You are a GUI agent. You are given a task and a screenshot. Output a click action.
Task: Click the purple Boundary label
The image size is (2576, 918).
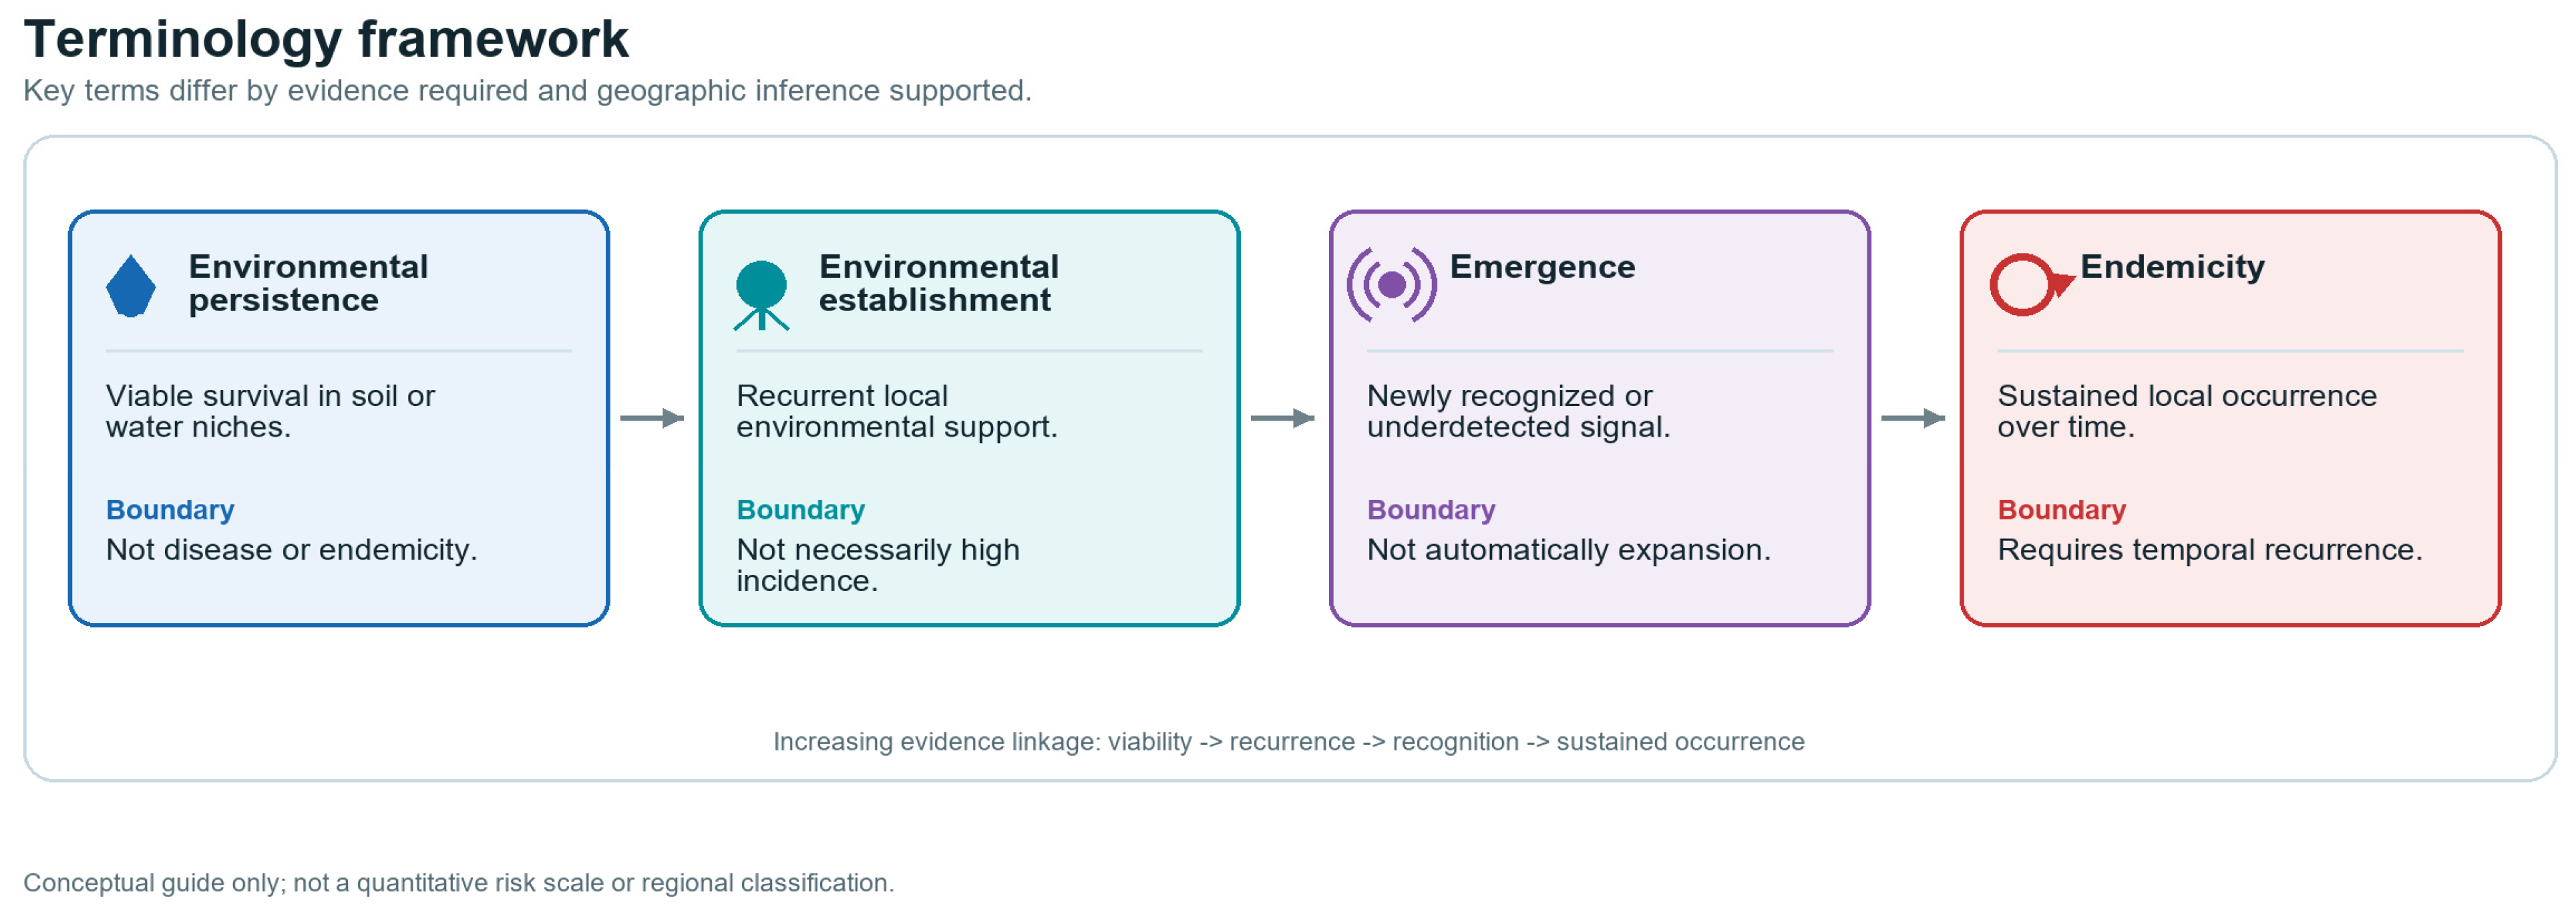(1431, 510)
